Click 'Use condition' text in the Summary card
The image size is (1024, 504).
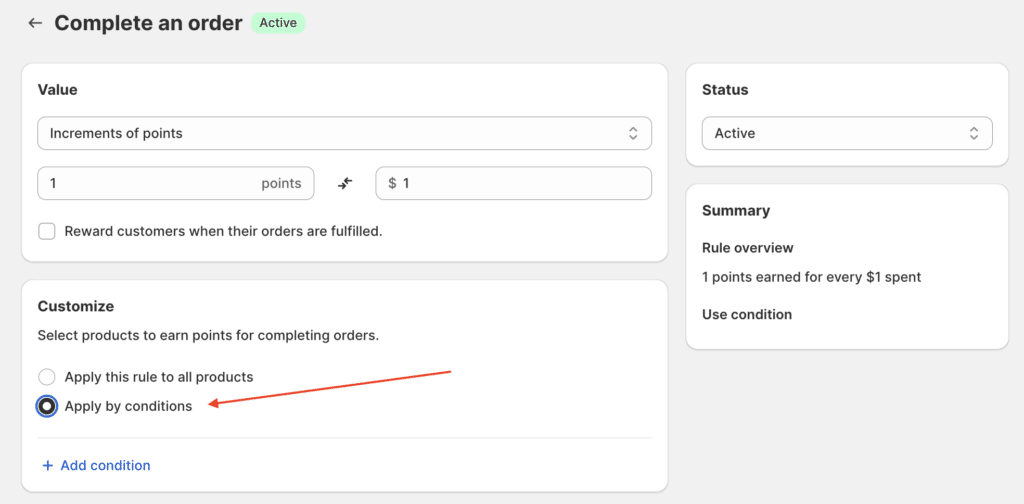[x=747, y=314]
